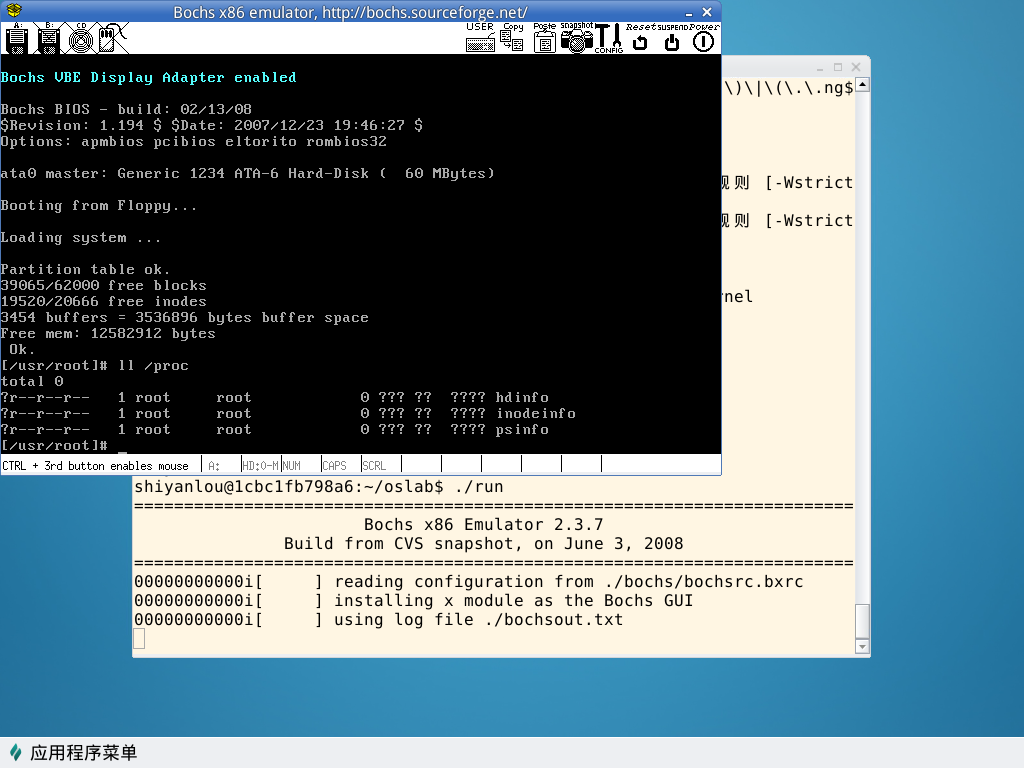Click the CAPS indicator in status bar
Screen dimensions: 1024x768
tap(334, 466)
